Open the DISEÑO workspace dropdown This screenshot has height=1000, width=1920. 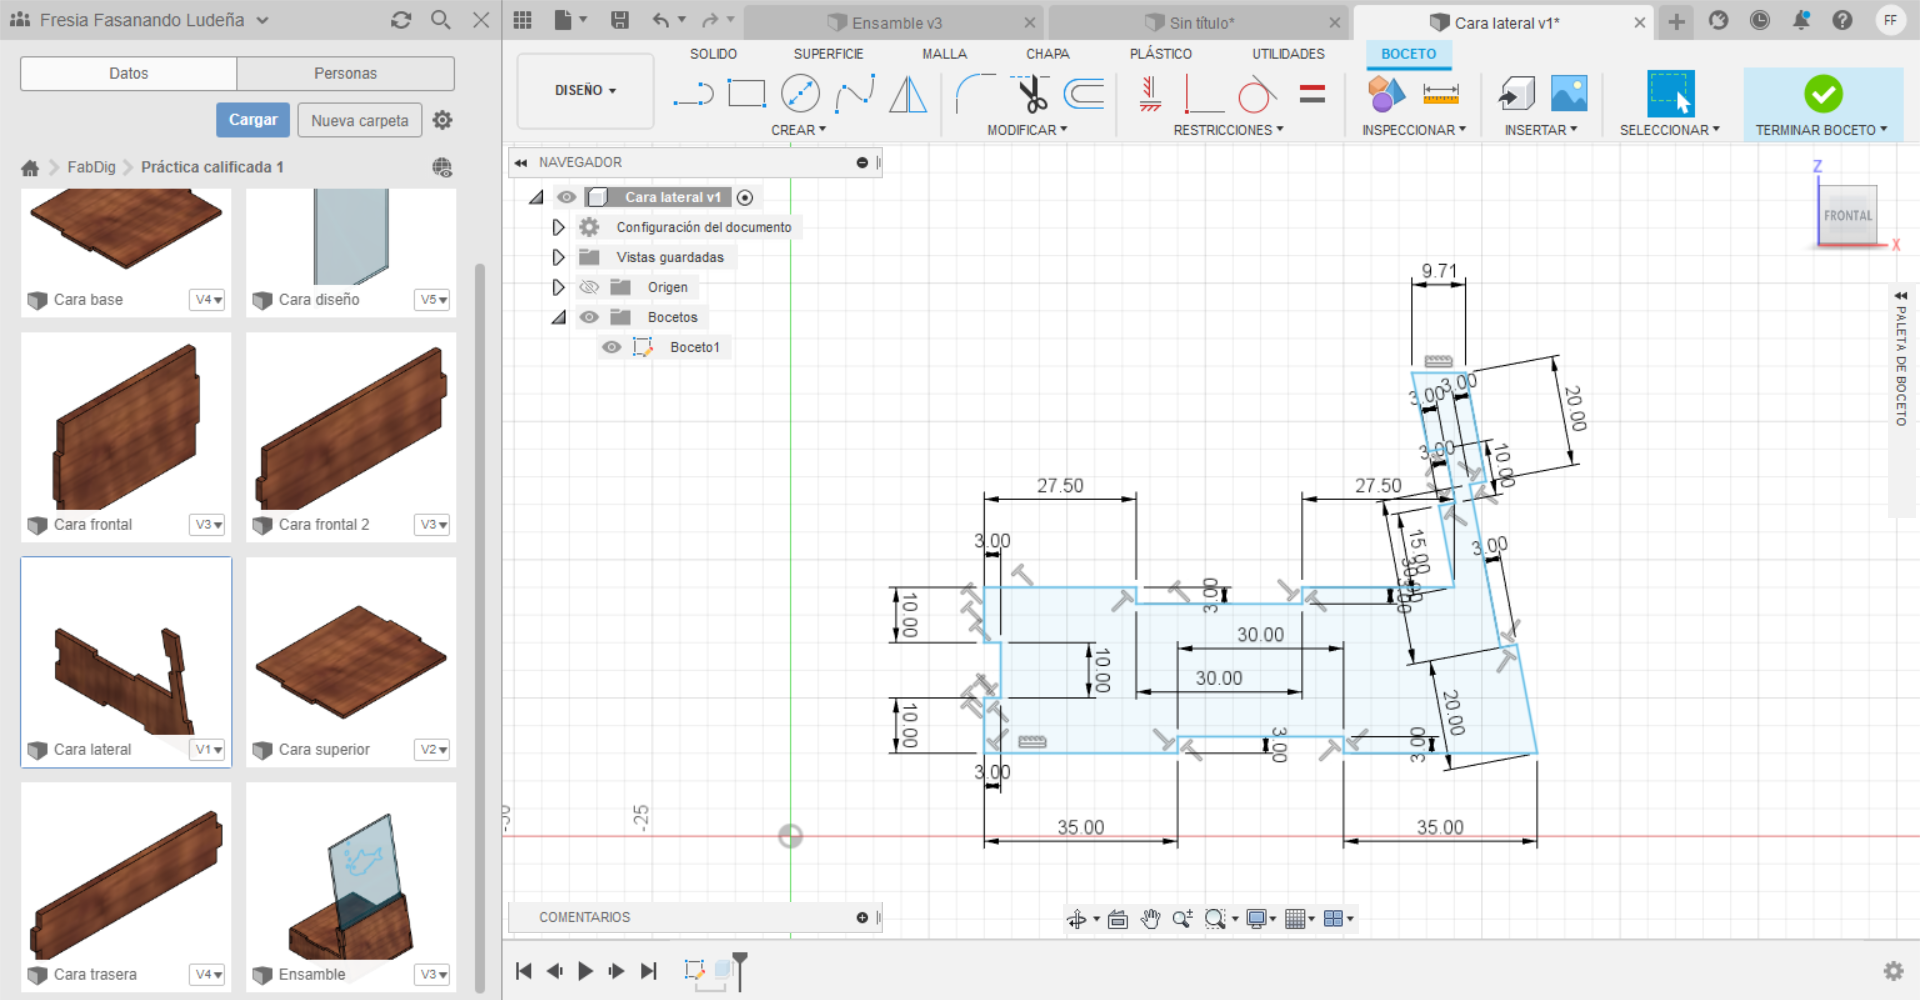click(x=585, y=90)
